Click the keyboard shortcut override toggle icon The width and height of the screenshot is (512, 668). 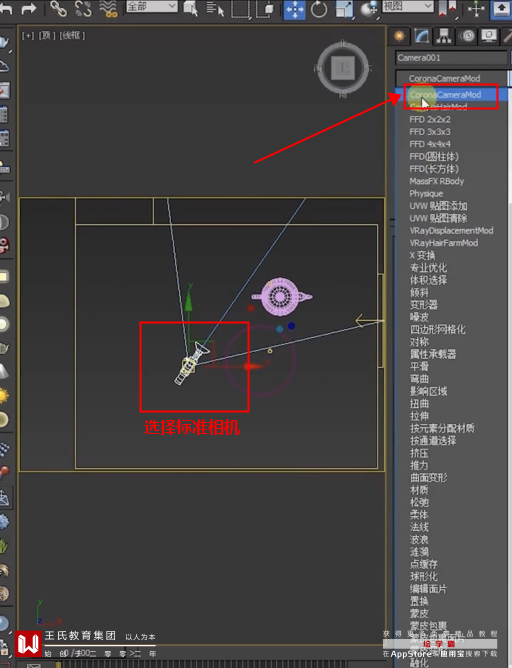pos(501,9)
